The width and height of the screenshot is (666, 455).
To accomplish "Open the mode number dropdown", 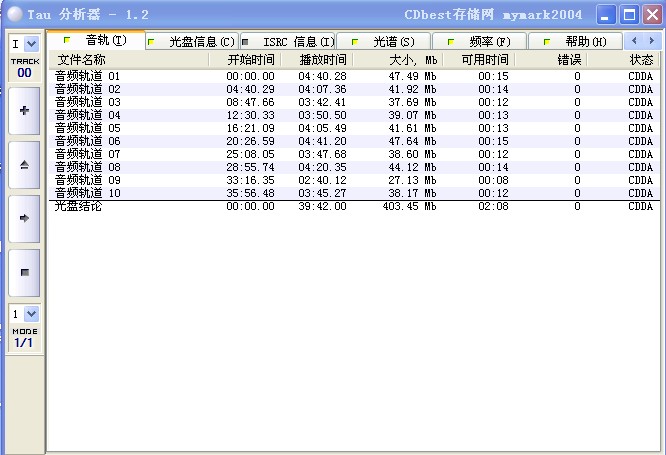I will (31, 314).
